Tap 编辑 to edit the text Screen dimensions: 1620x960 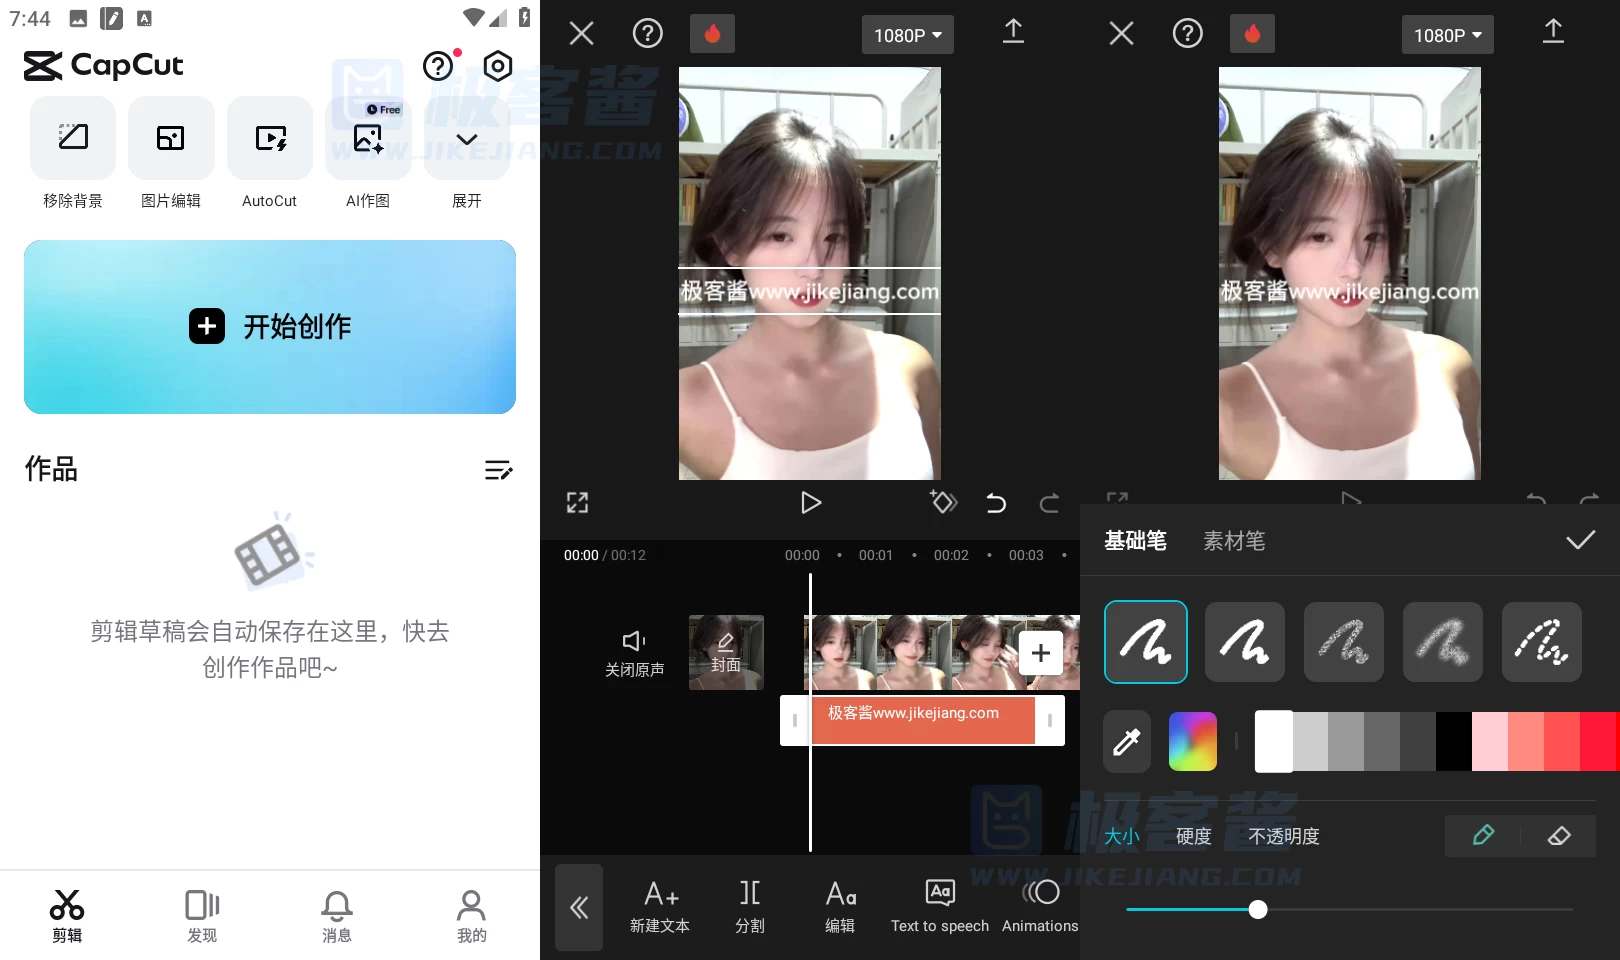pos(840,907)
